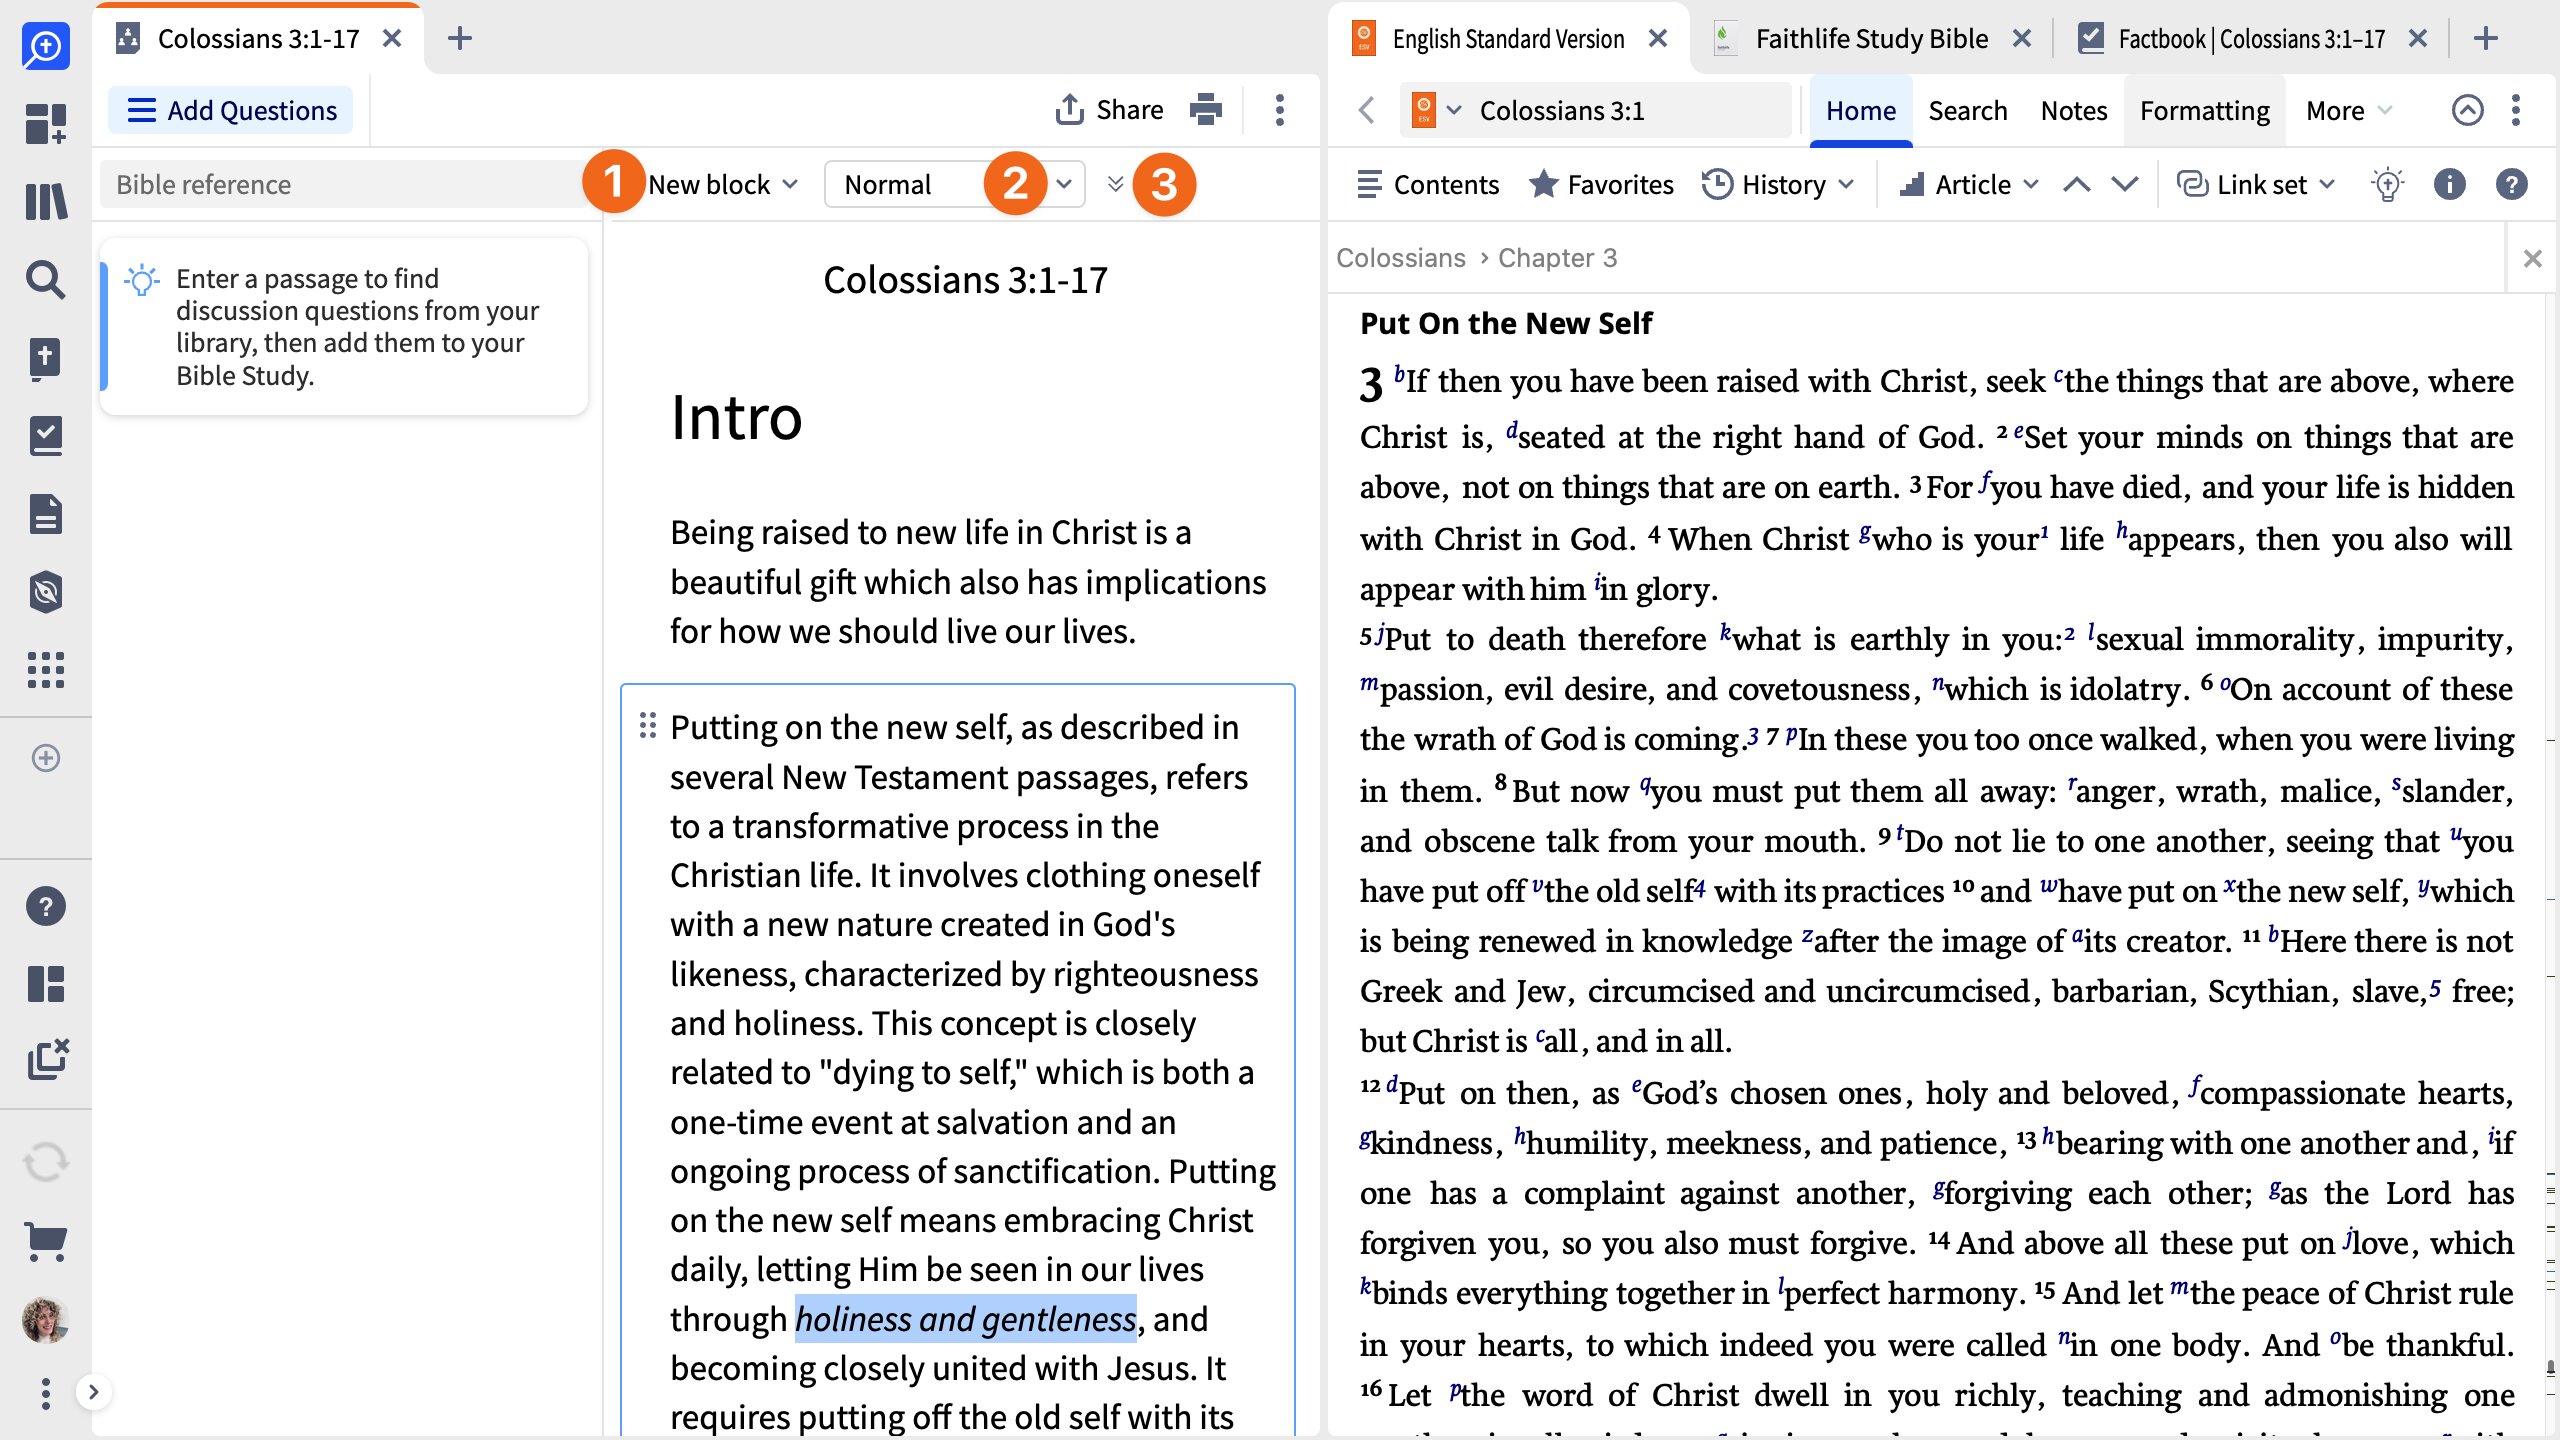Open the More dropdown in ESV panel

(2348, 110)
